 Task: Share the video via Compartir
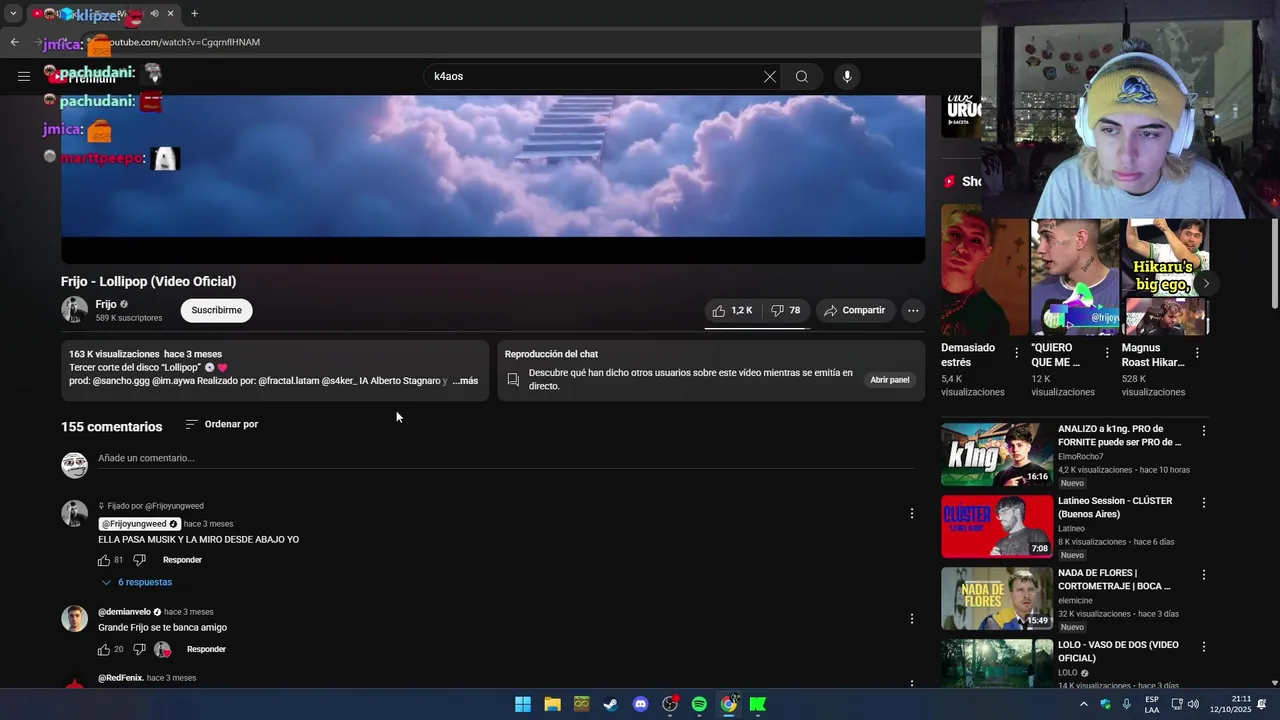point(855,311)
